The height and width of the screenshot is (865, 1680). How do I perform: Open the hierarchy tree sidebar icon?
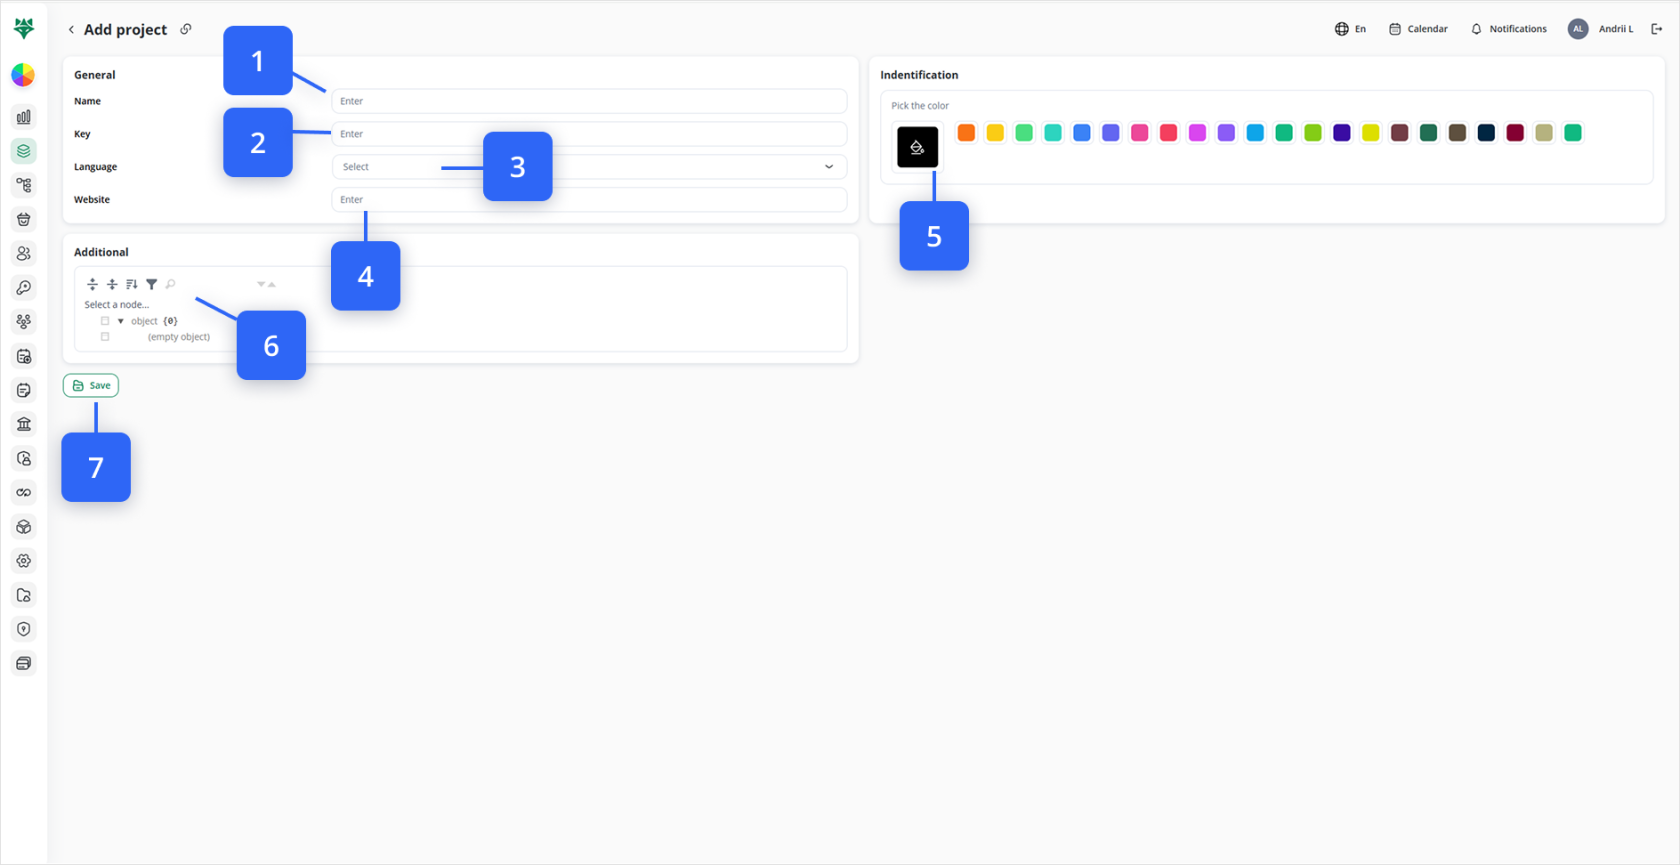[24, 185]
